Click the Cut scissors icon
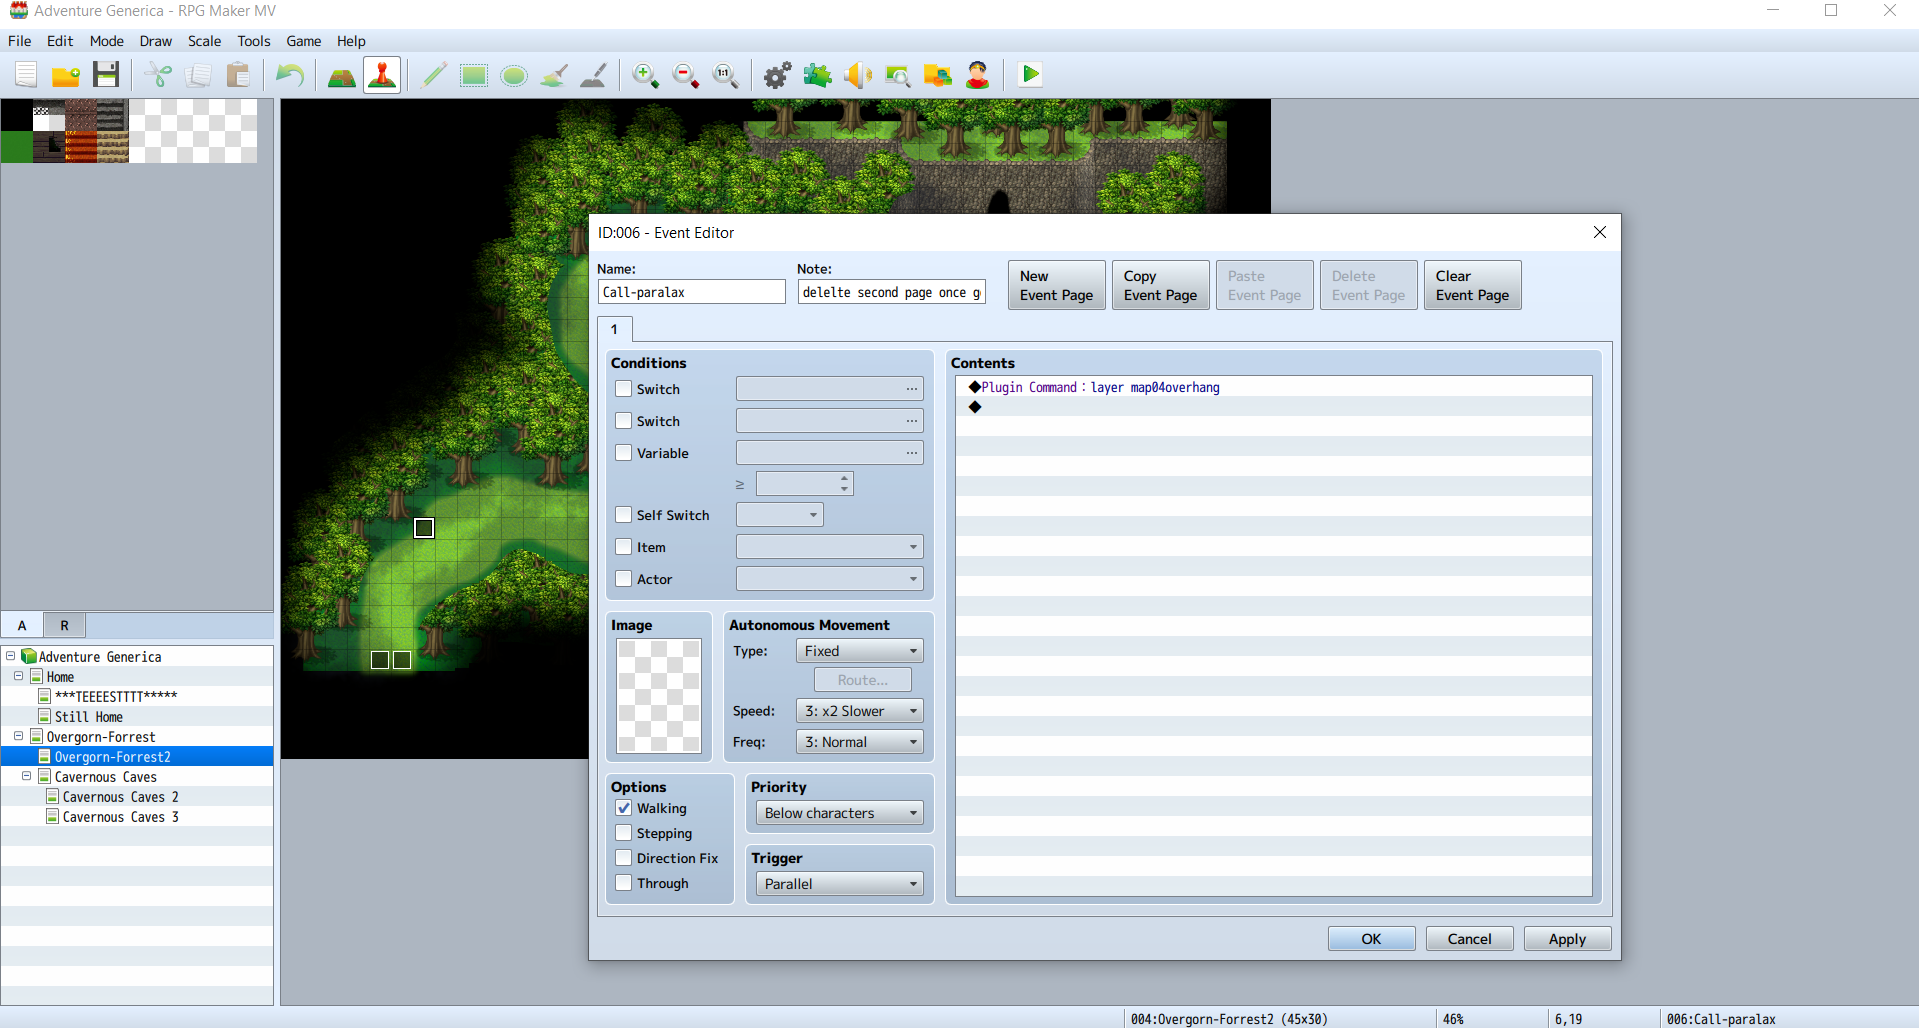 [x=158, y=75]
